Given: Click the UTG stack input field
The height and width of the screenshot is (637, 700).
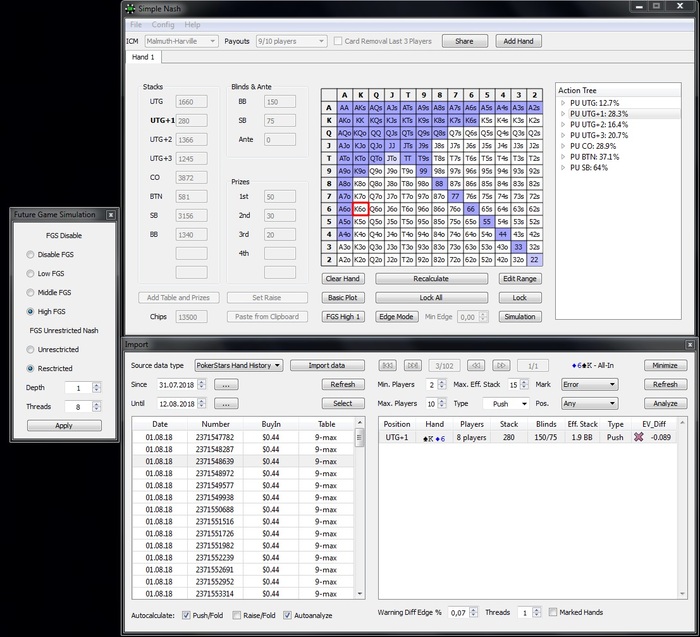Looking at the screenshot, I should pyautogui.click(x=192, y=102).
